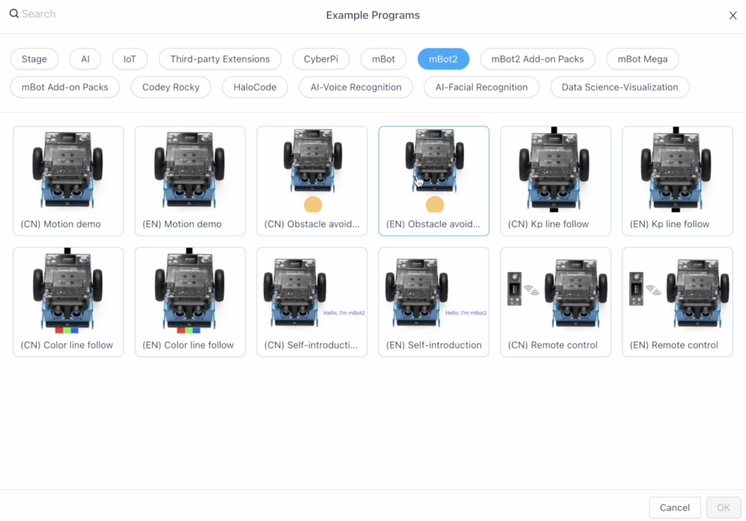Select the (EN) Kp line follow example
Screen dimensions: 746x521
click(677, 181)
